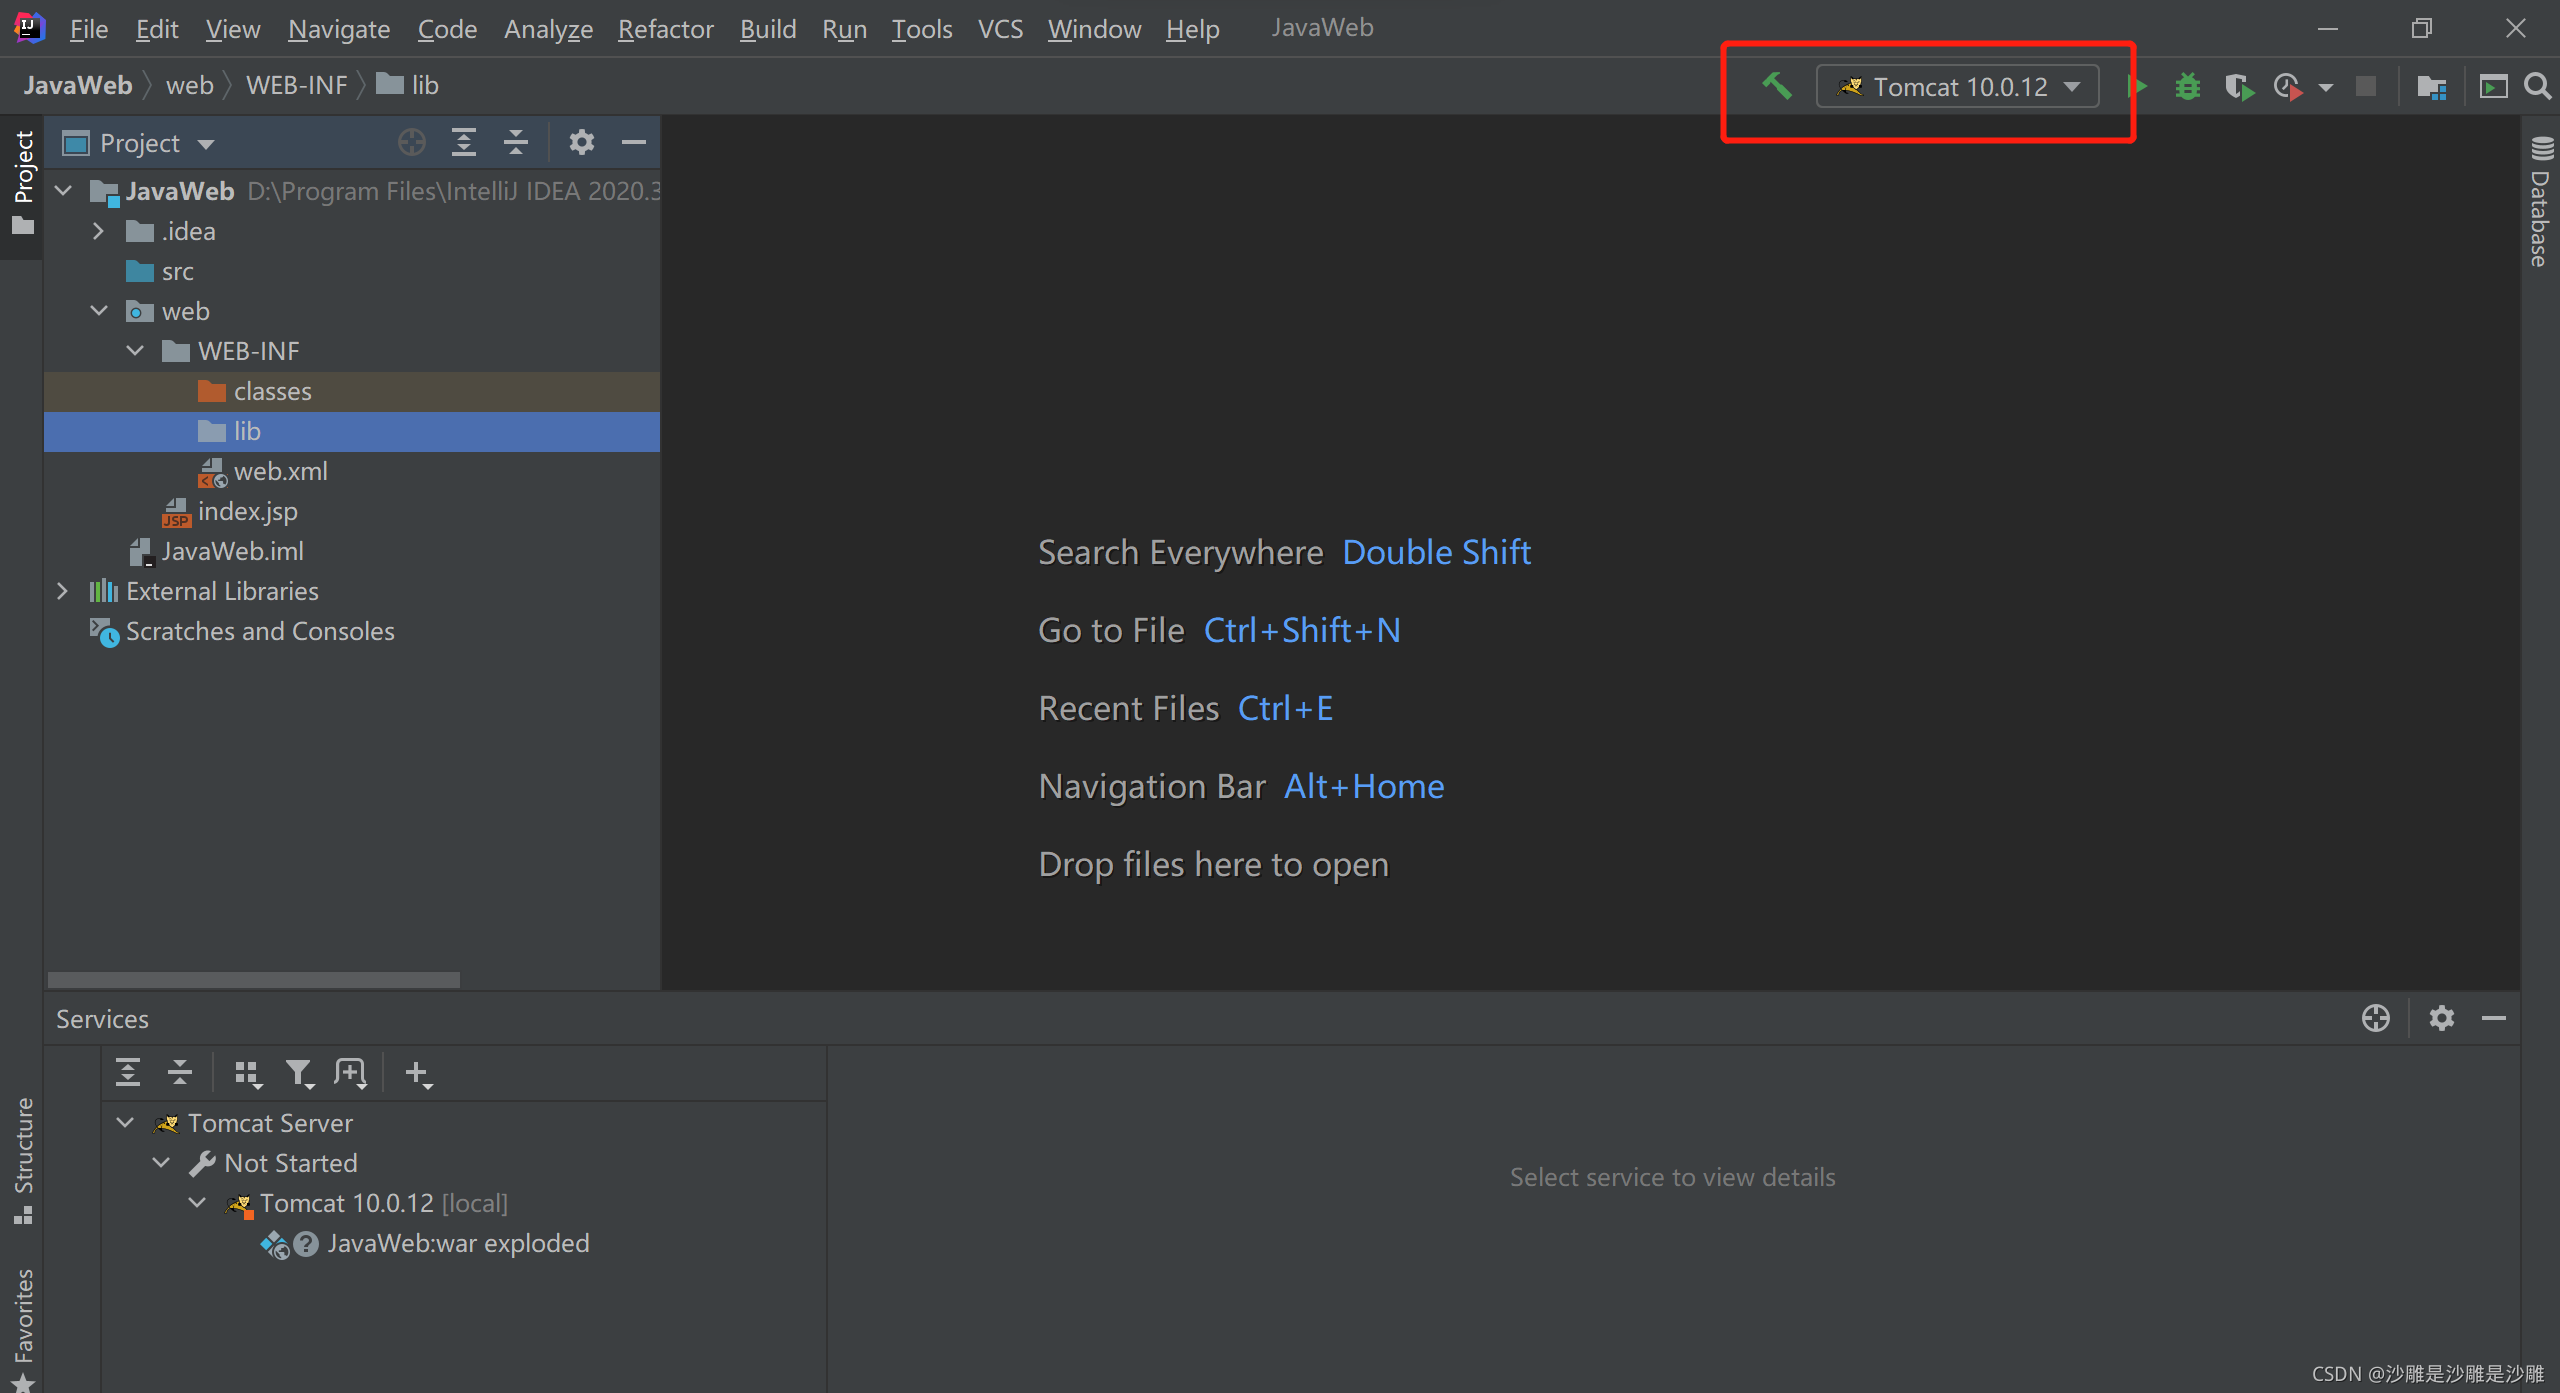Expand the .idea folder
The height and width of the screenshot is (1393, 2560).
click(x=98, y=231)
